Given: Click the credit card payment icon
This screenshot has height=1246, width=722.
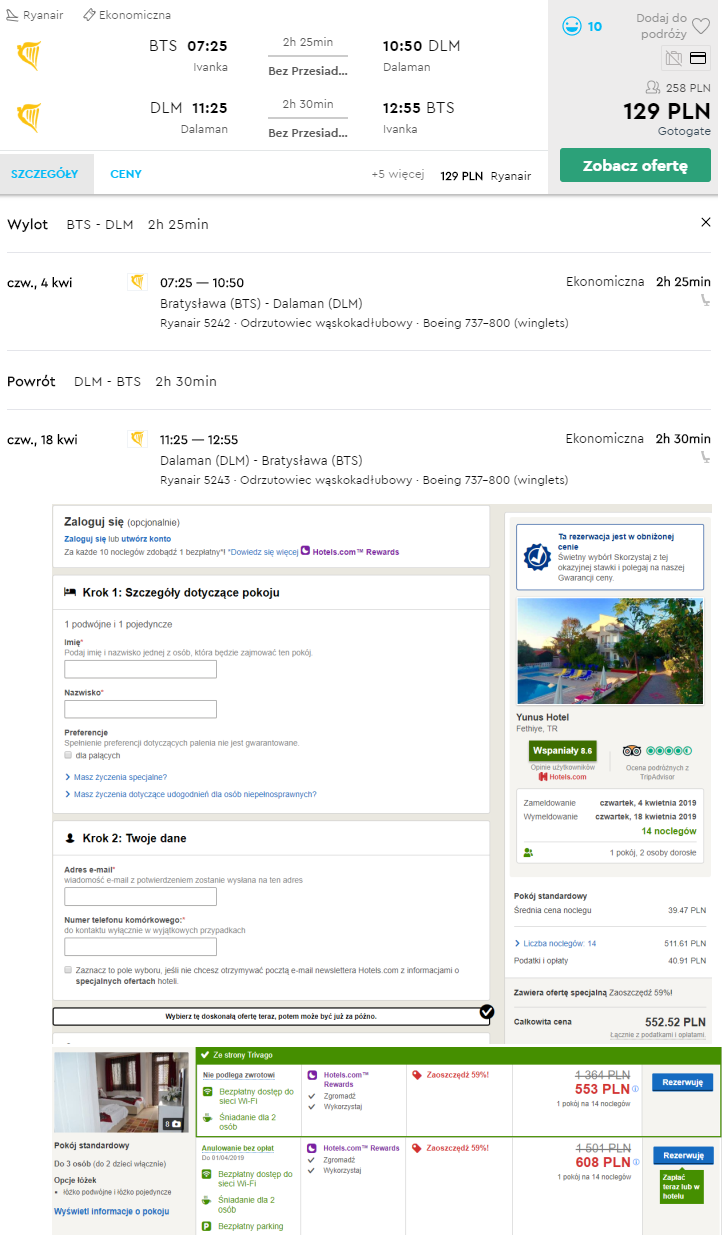Looking at the screenshot, I should [x=699, y=58].
